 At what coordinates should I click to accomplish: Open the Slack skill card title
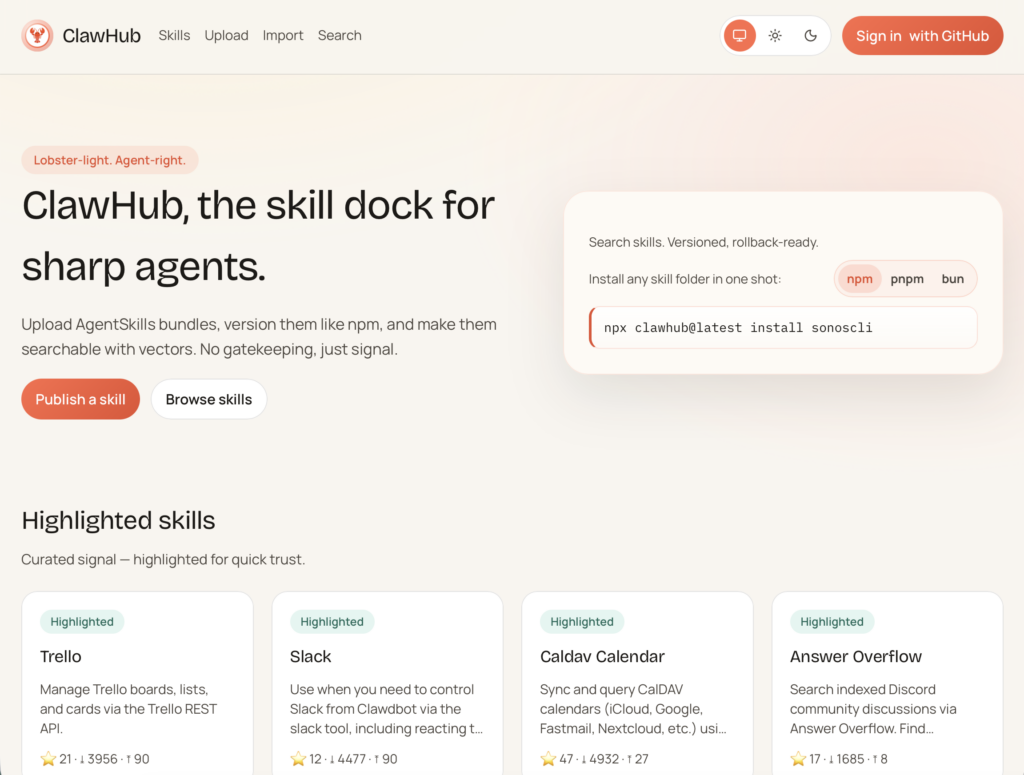(x=310, y=656)
